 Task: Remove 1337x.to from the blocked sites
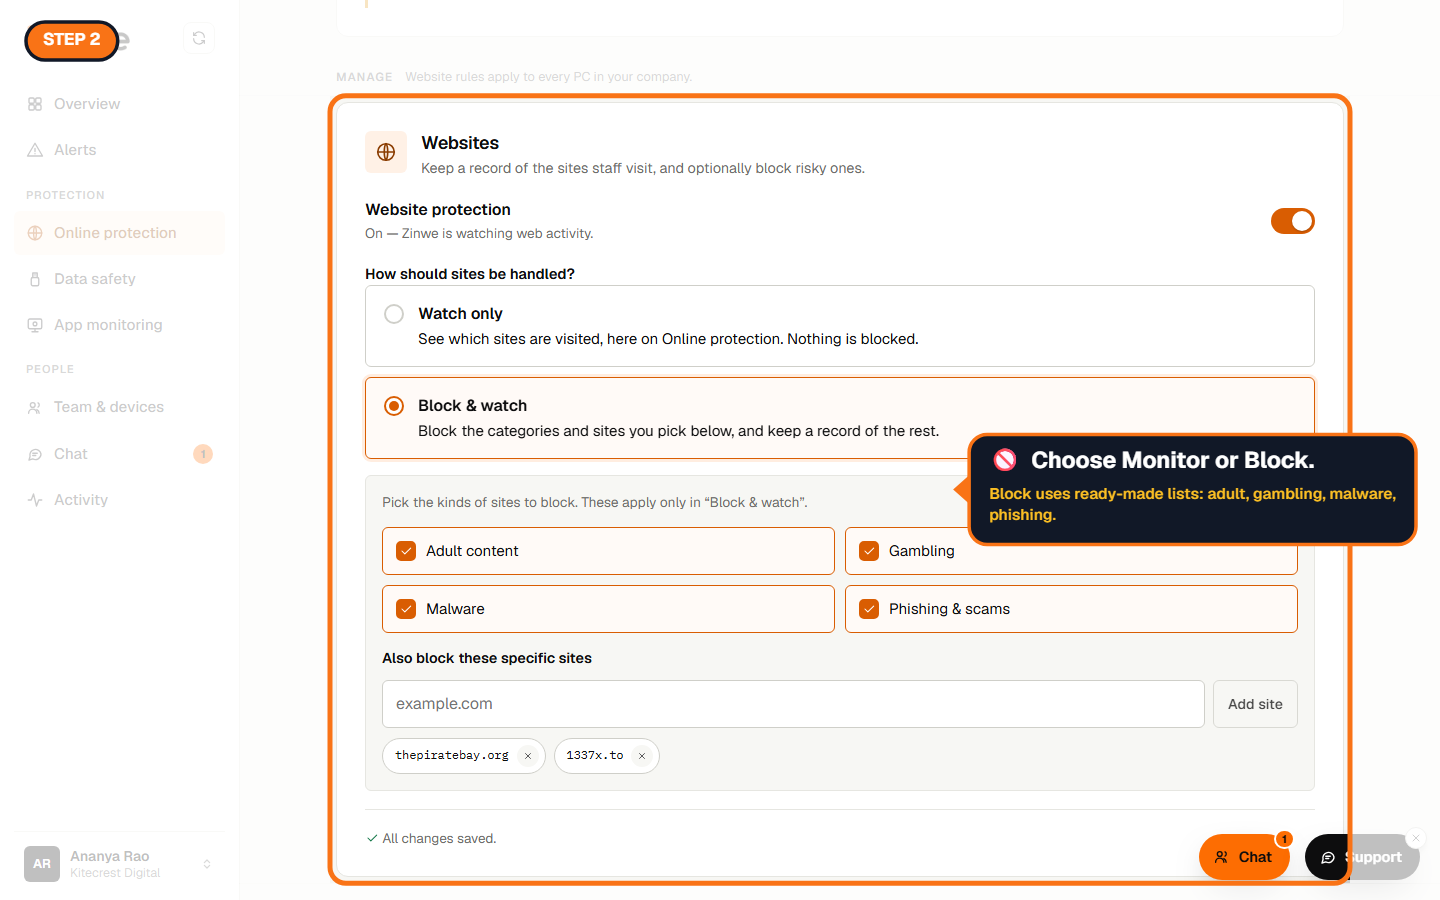coord(642,756)
